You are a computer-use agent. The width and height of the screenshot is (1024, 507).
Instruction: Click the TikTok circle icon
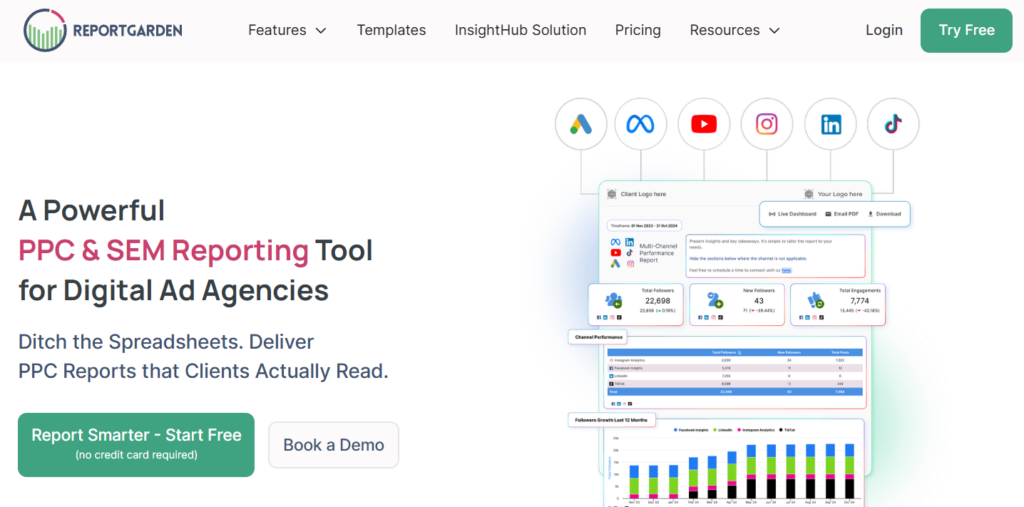tap(893, 124)
